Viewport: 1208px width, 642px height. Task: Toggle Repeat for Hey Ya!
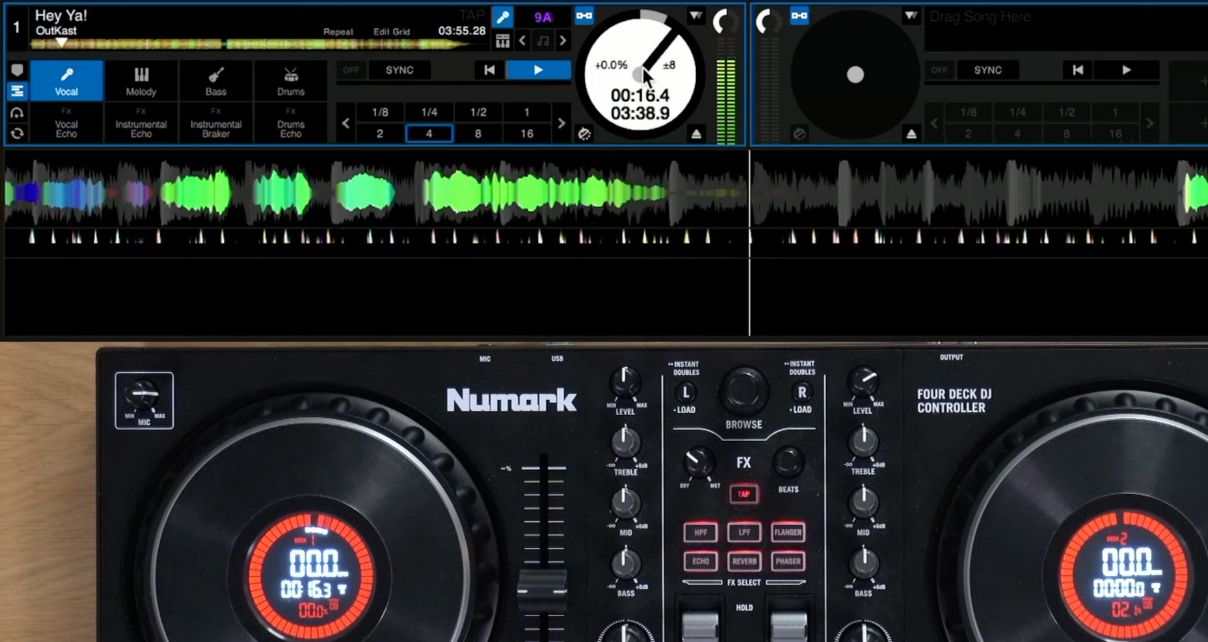coord(339,32)
